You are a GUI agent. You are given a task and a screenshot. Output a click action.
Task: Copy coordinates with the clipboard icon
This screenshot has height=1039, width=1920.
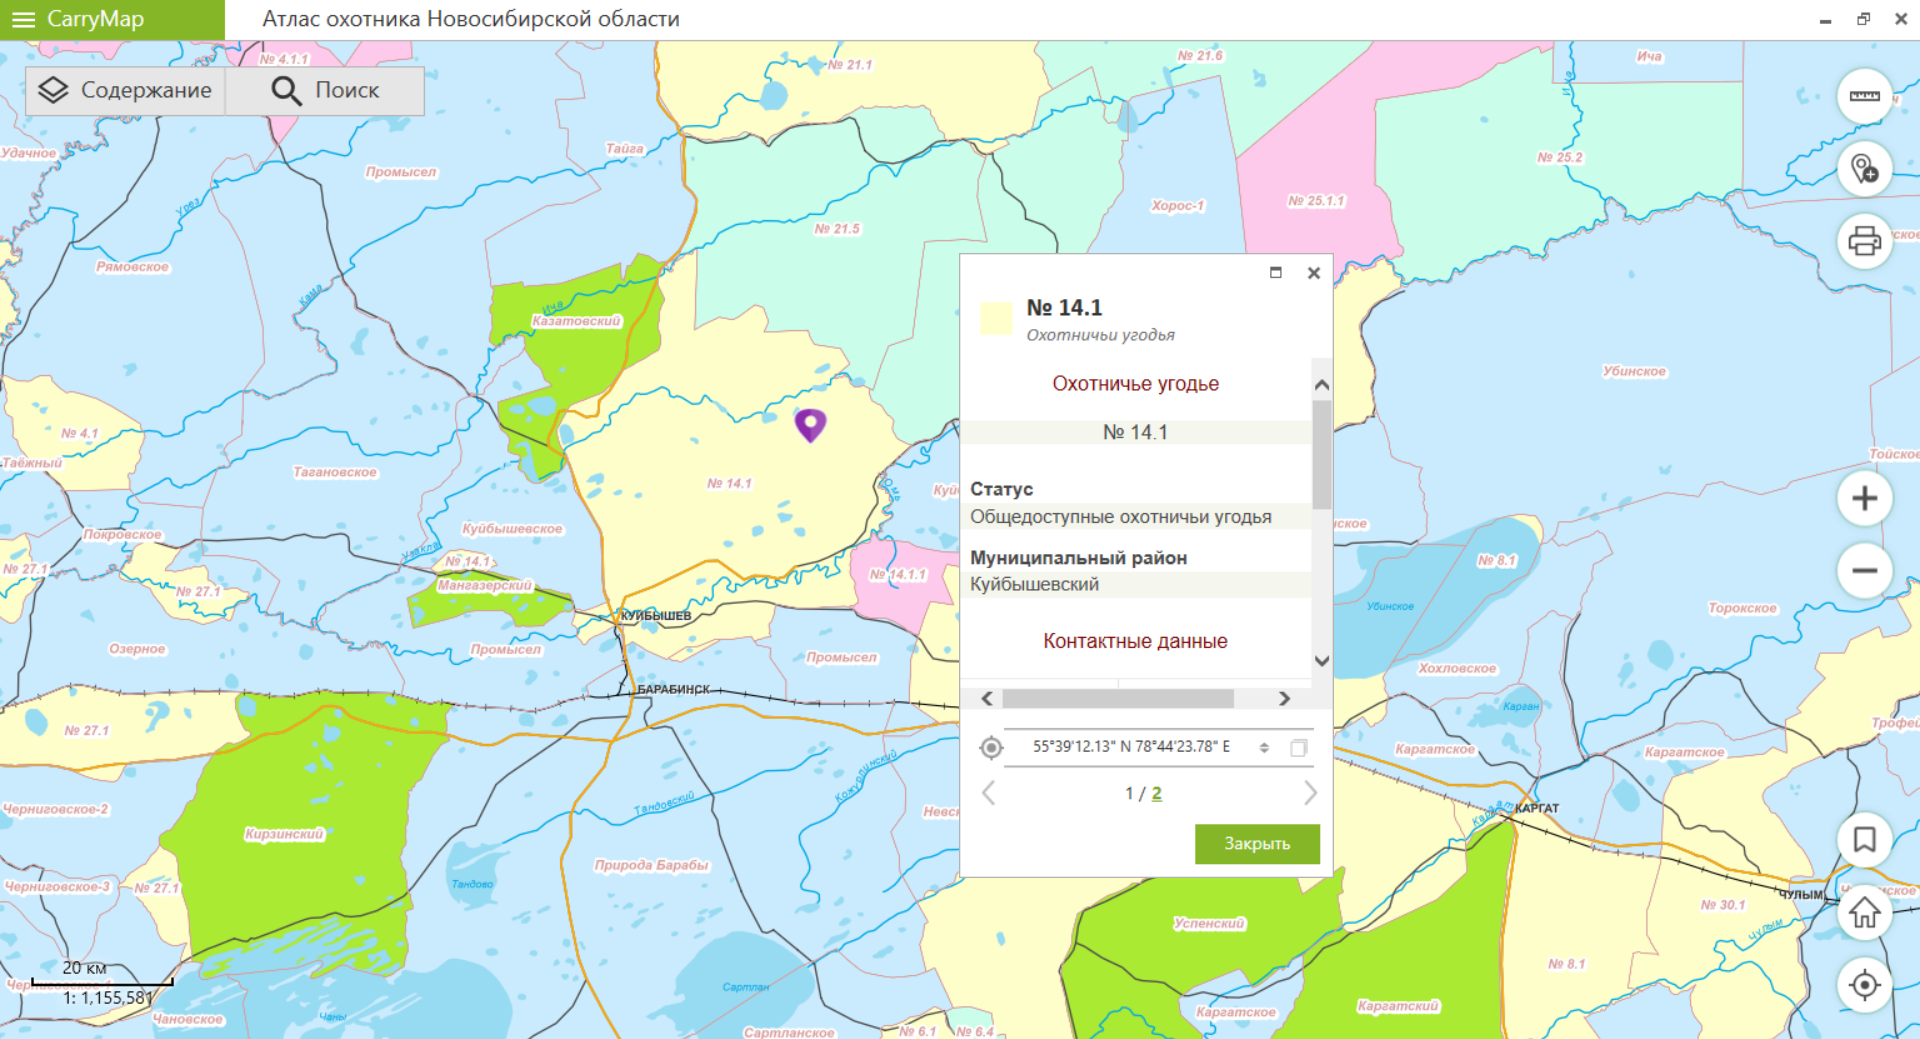tap(1298, 748)
